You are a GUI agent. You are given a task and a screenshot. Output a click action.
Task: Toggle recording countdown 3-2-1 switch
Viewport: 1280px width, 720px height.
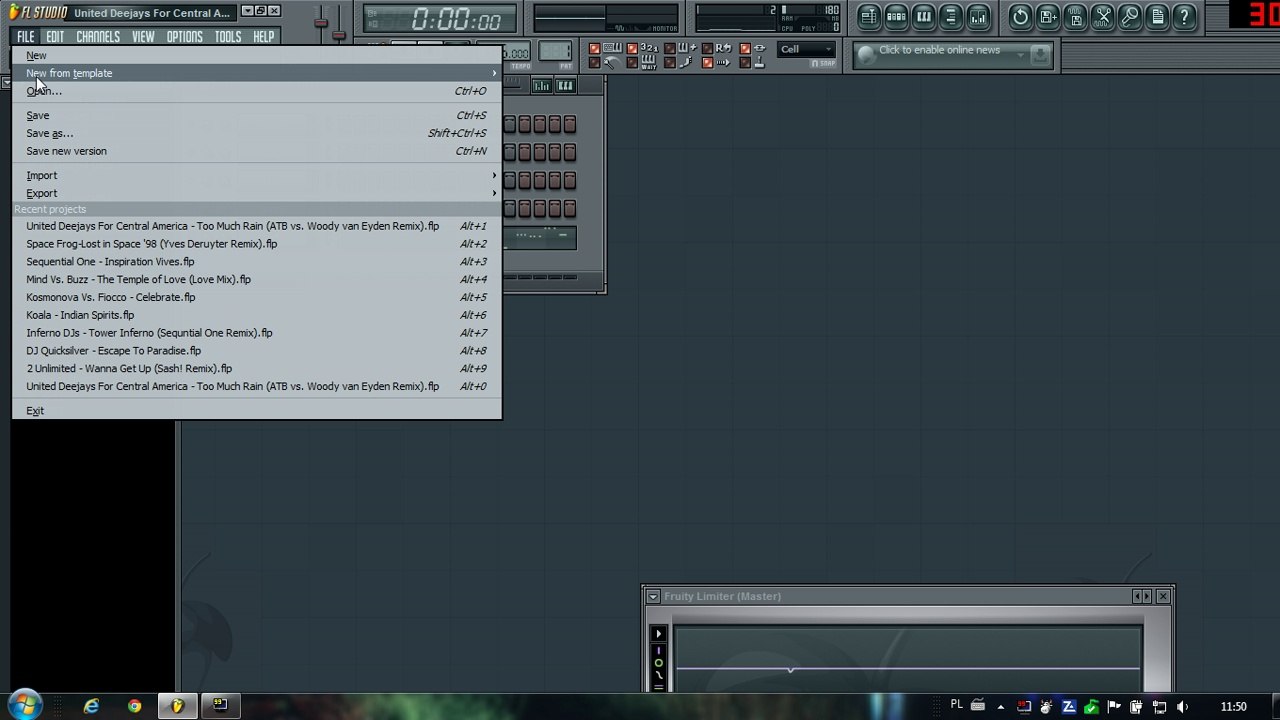coord(632,49)
